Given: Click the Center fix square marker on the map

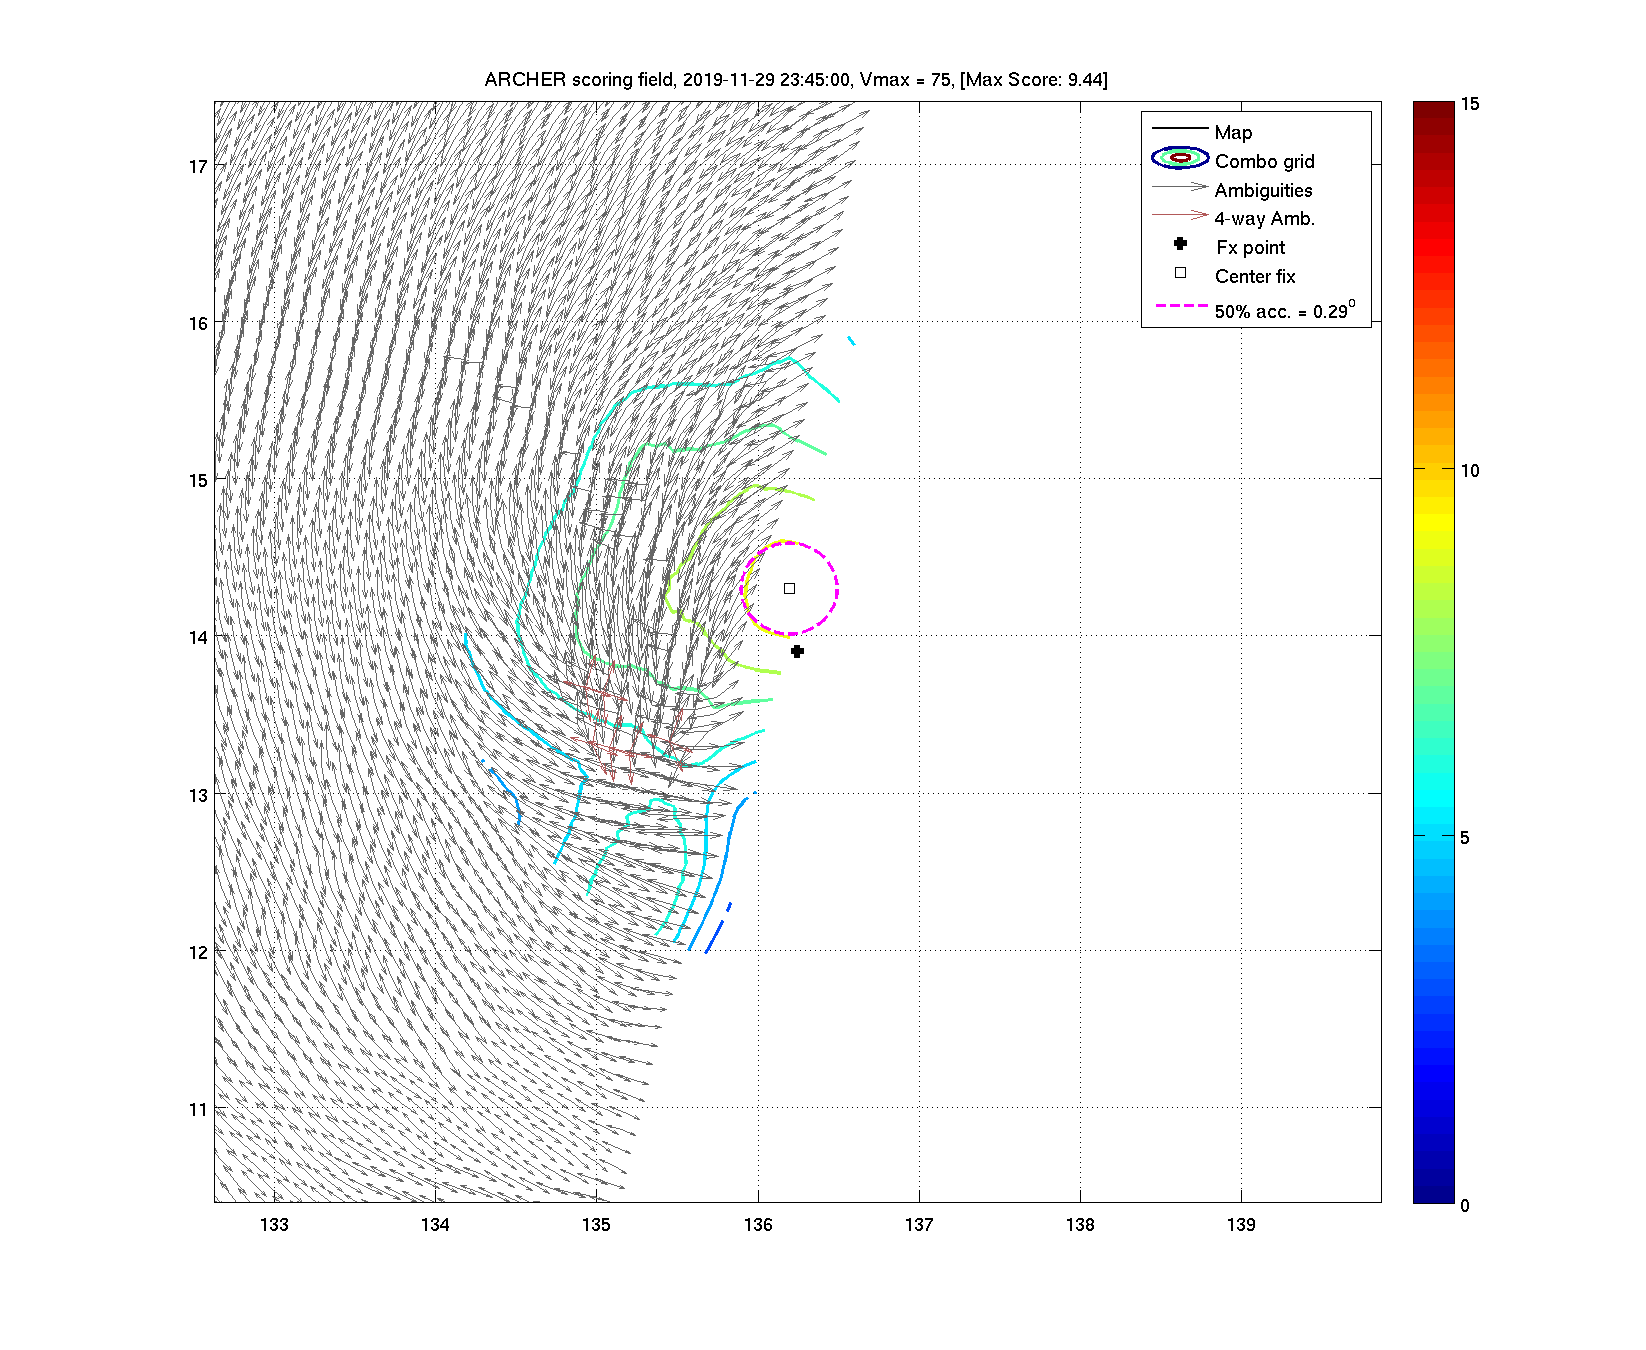Looking at the screenshot, I should coord(789,588).
